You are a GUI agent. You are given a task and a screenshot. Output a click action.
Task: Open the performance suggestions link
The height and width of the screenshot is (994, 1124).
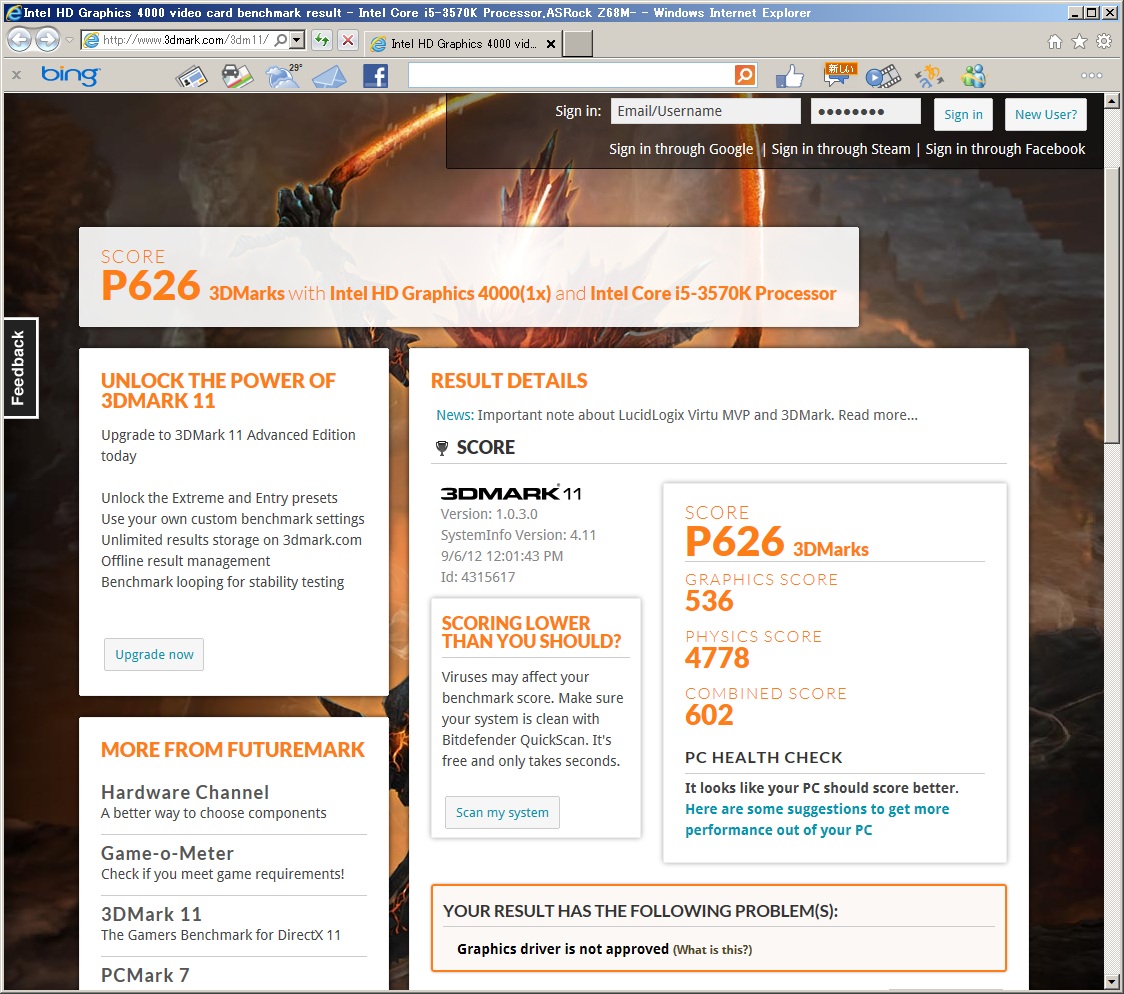(816, 819)
